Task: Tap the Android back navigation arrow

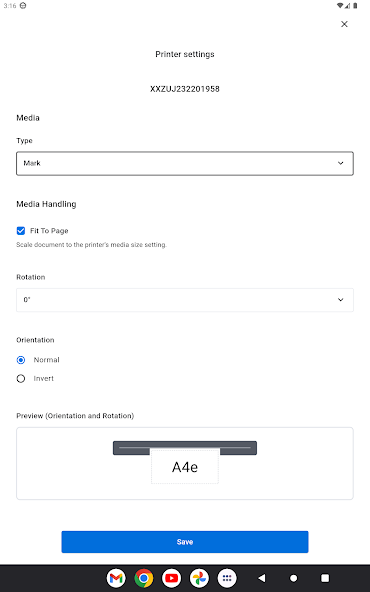Action: click(262, 578)
